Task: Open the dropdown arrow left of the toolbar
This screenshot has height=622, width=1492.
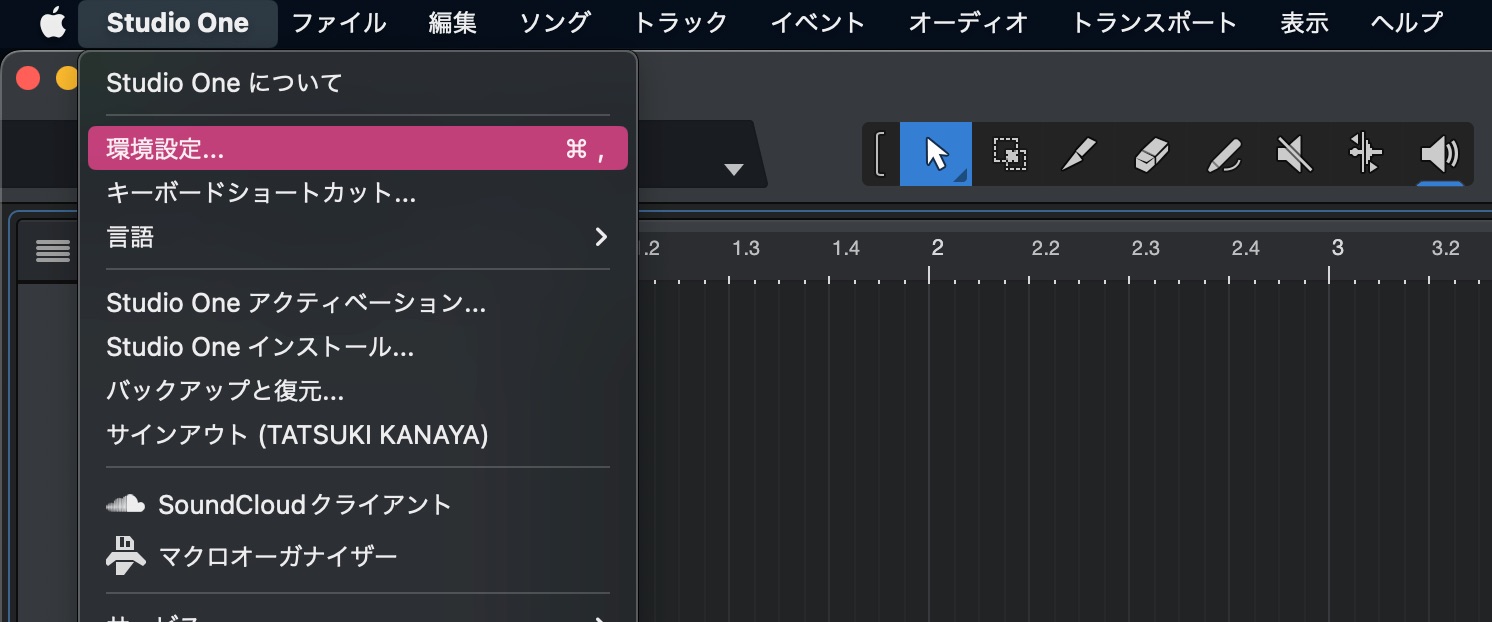Action: click(735, 169)
